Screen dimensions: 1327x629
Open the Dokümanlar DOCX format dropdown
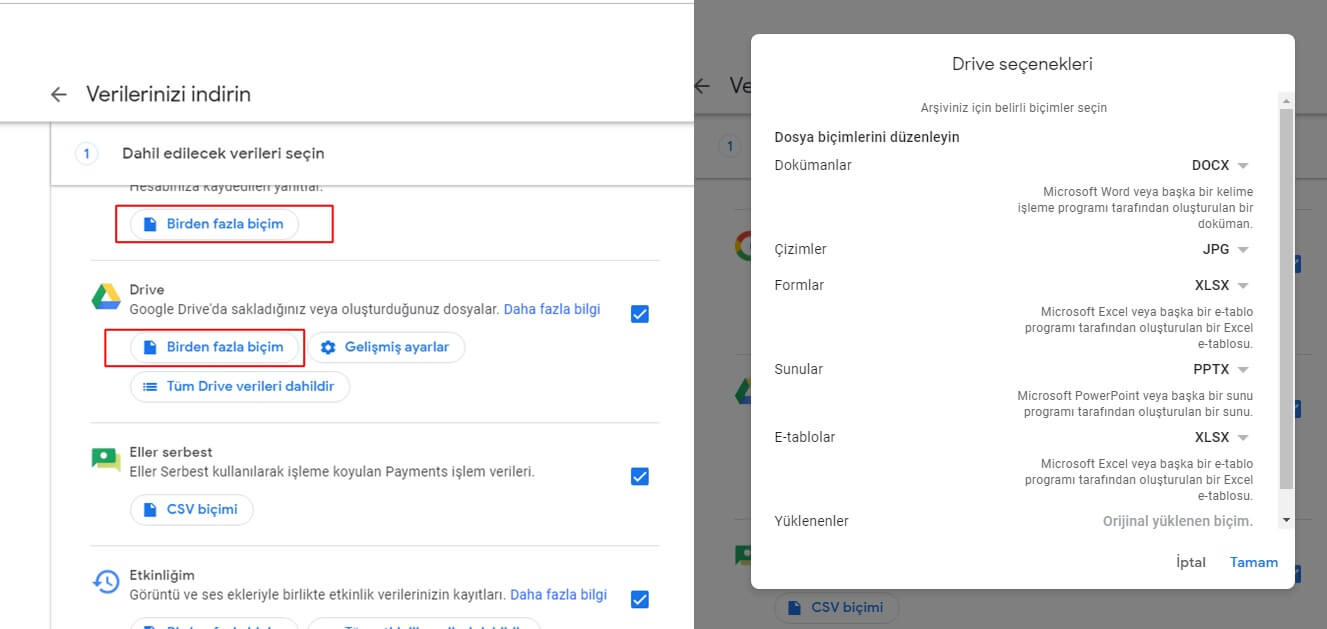click(1221, 165)
